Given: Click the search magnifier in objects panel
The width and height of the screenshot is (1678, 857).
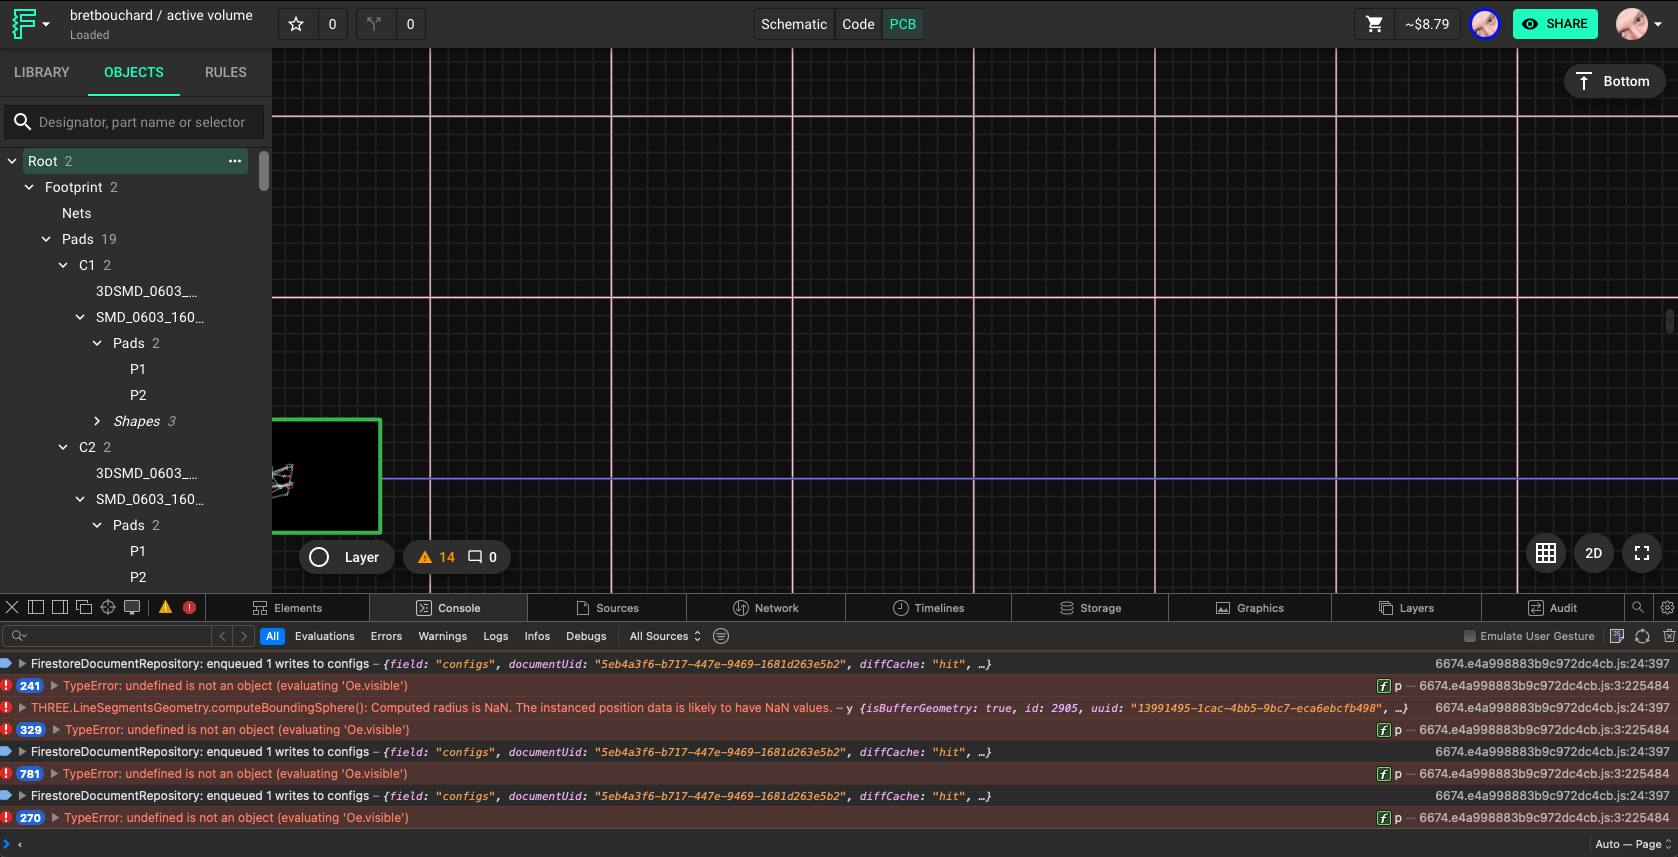Looking at the screenshot, I should [x=22, y=122].
